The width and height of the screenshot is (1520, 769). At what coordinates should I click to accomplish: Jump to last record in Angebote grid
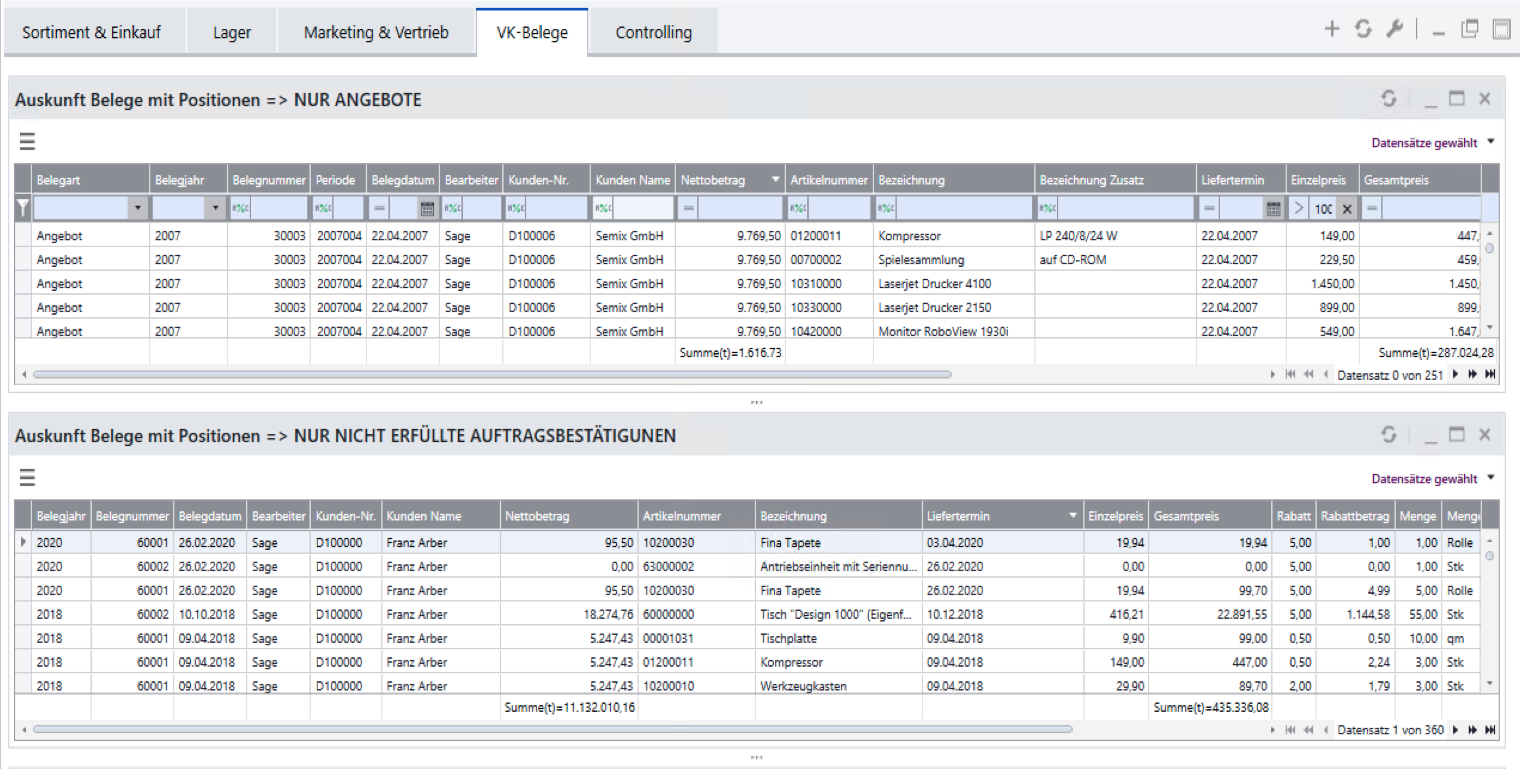point(1490,374)
